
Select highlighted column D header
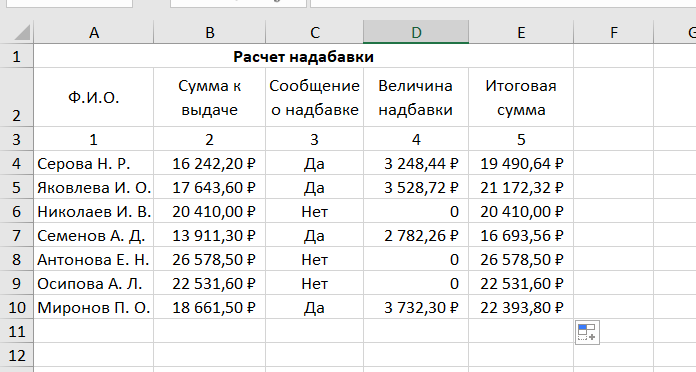pyautogui.click(x=416, y=32)
